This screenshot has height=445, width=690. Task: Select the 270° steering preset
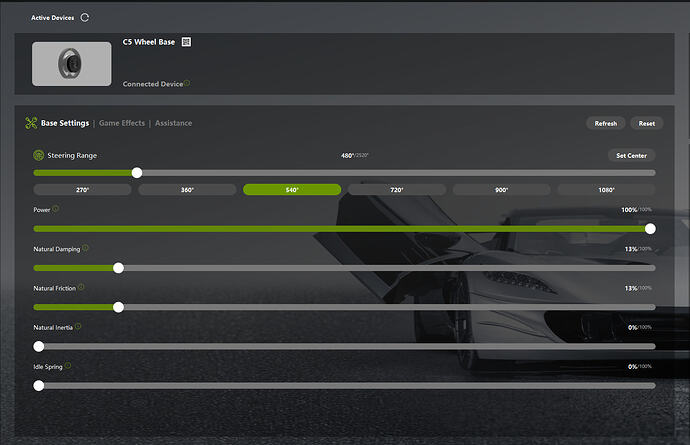pyautogui.click(x=82, y=190)
